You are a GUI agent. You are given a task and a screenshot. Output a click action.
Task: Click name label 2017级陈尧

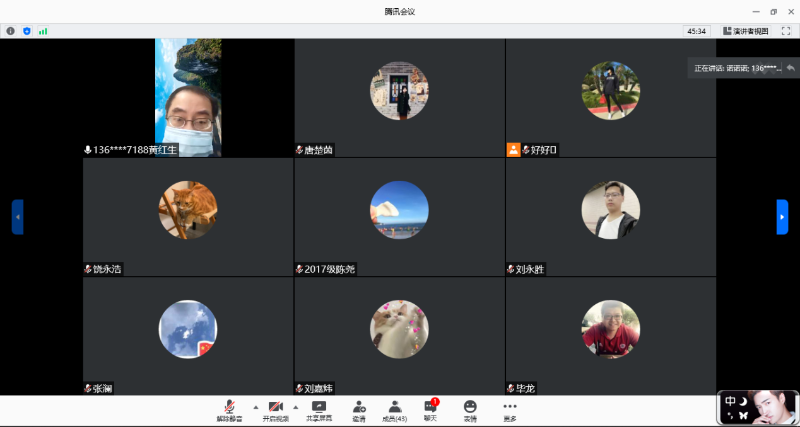point(330,269)
